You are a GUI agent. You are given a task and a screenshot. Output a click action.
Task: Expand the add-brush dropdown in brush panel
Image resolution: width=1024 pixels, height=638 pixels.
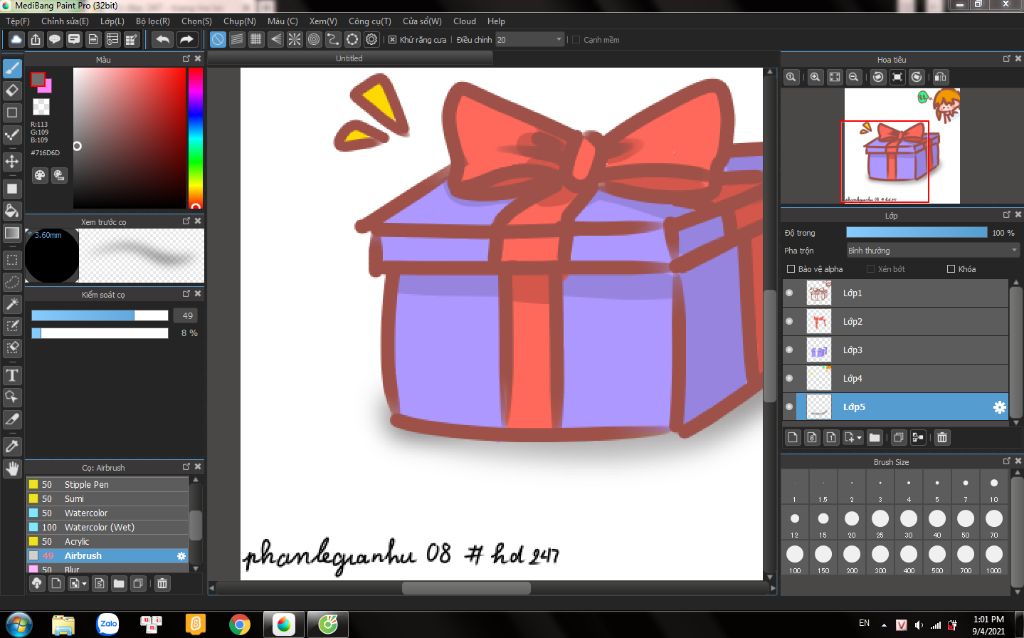pyautogui.click(x=85, y=584)
